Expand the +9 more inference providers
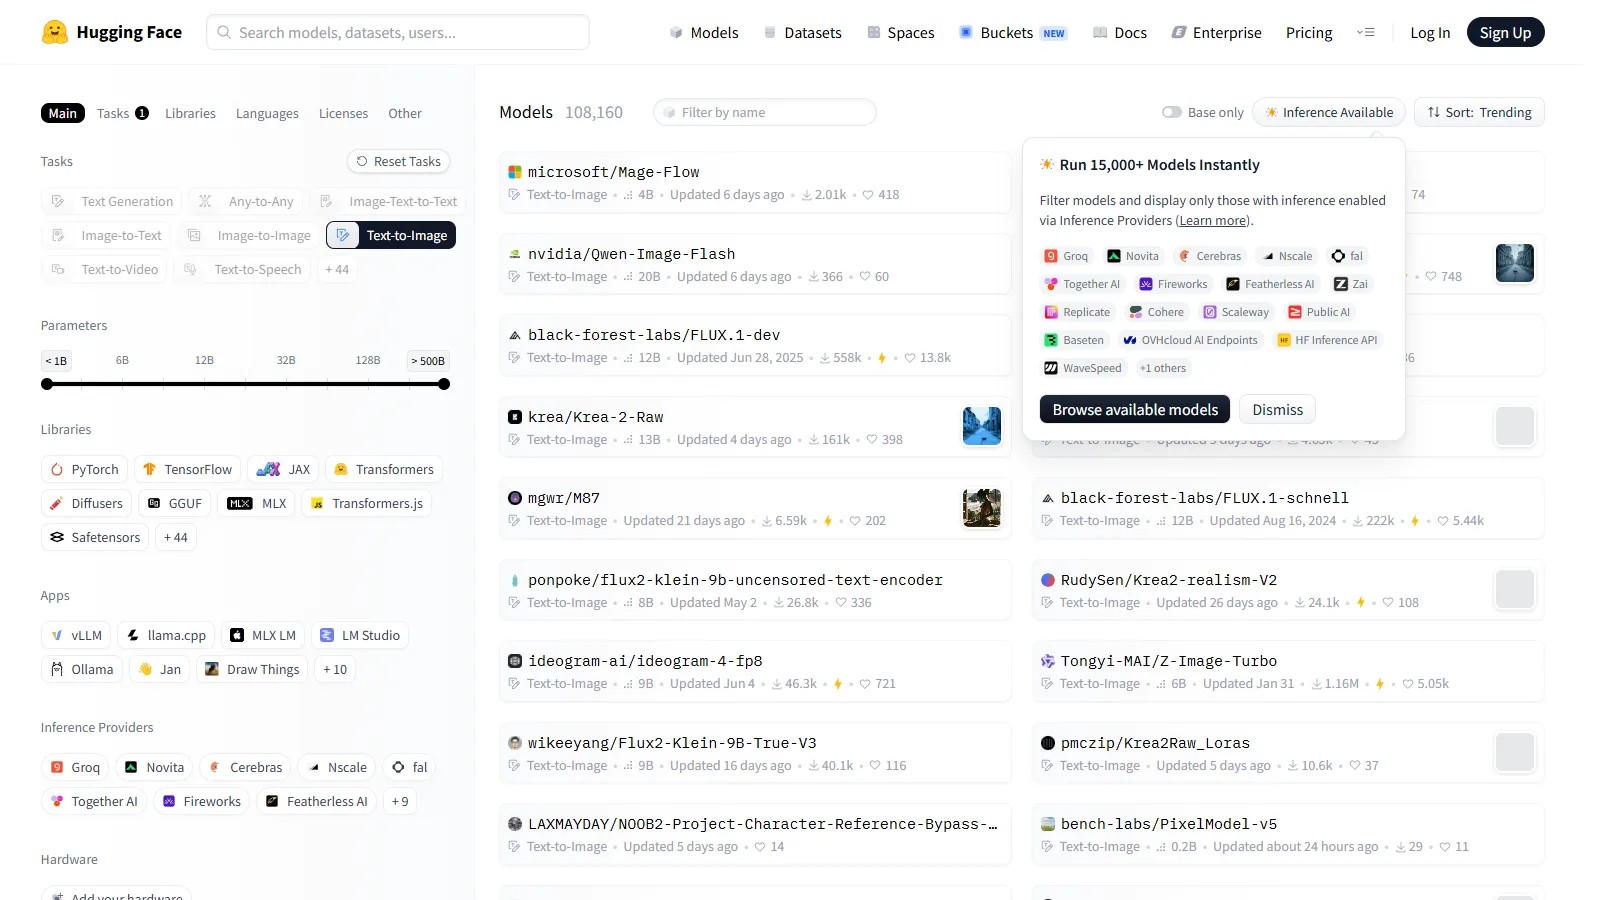Viewport: 1600px width, 900px height. [x=400, y=801]
